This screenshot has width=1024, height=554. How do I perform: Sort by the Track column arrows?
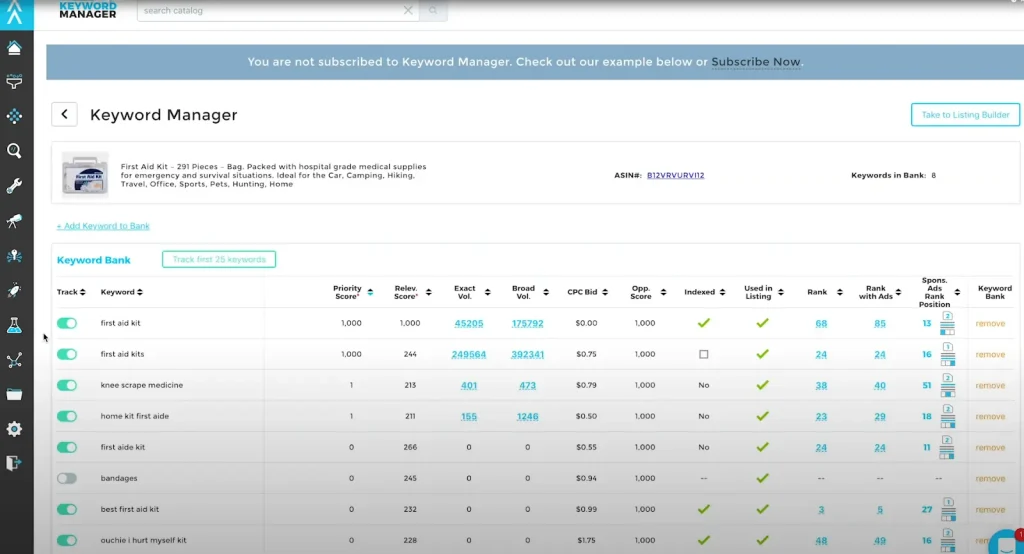tap(82, 292)
